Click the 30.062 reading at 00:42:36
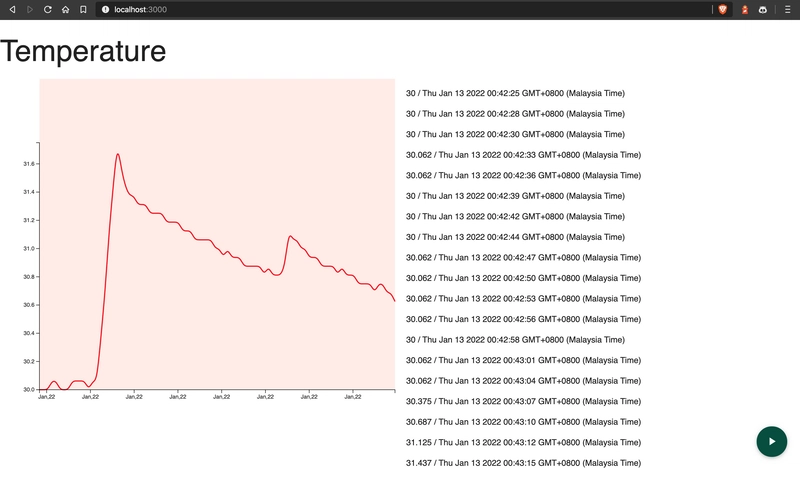The height and width of the screenshot is (478, 800). tap(523, 175)
